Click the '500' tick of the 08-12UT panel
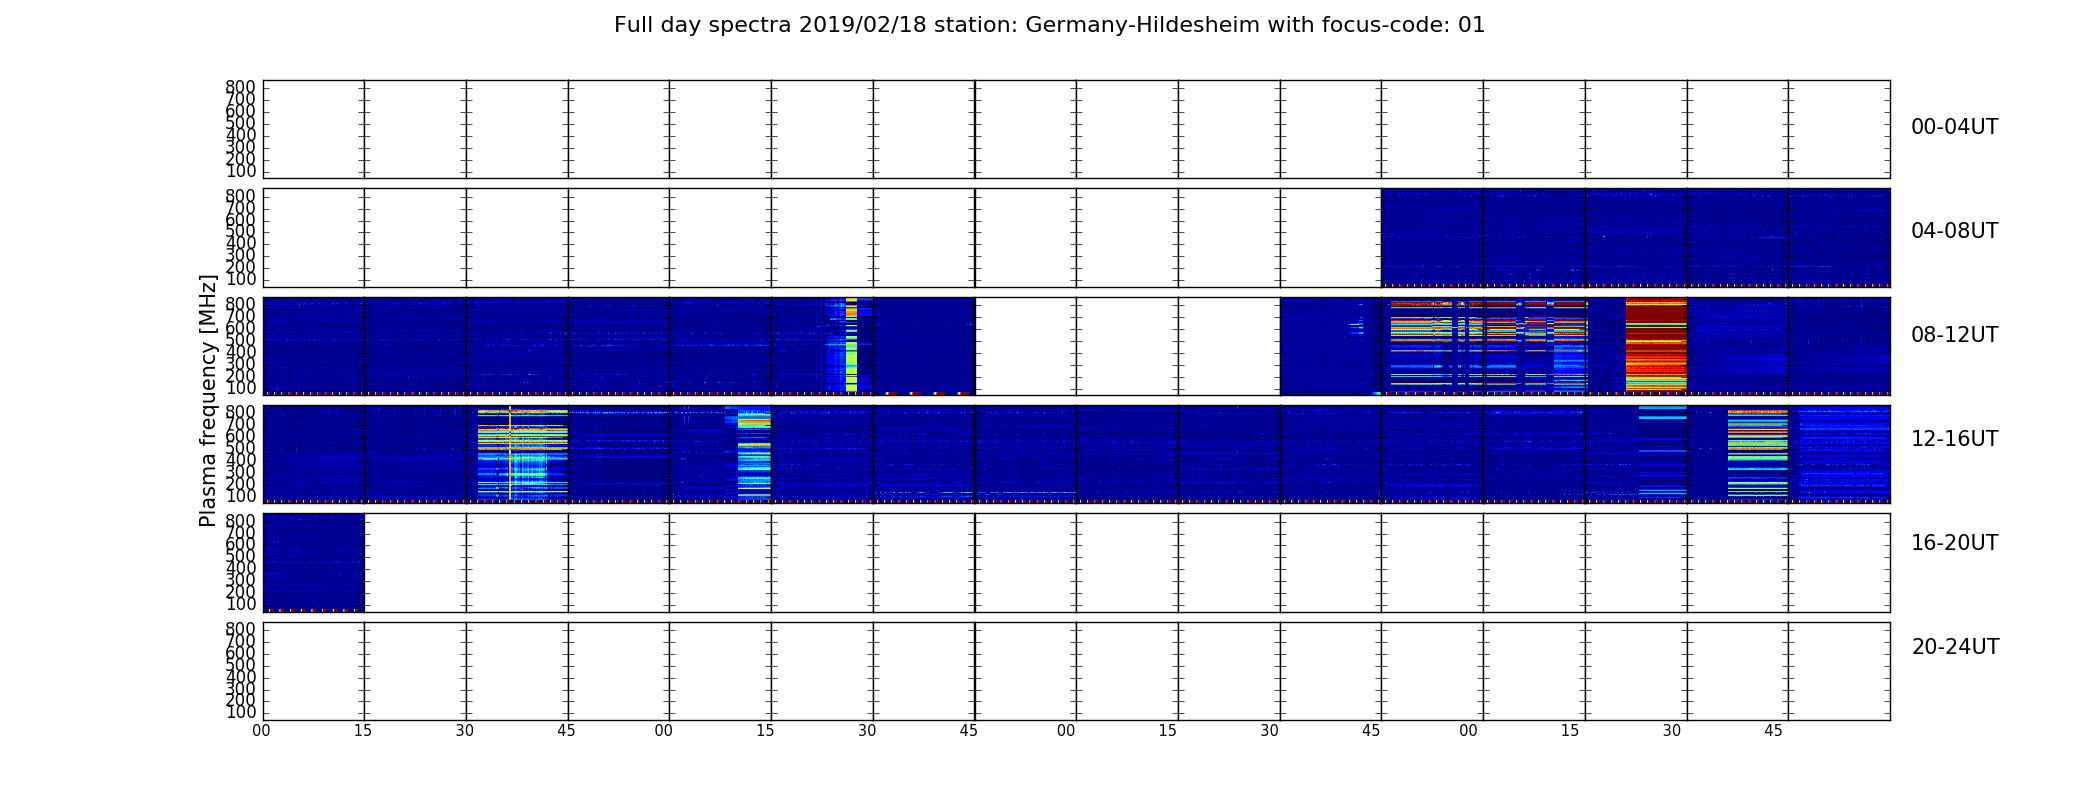This screenshot has height=800, width=2100. click(240, 340)
